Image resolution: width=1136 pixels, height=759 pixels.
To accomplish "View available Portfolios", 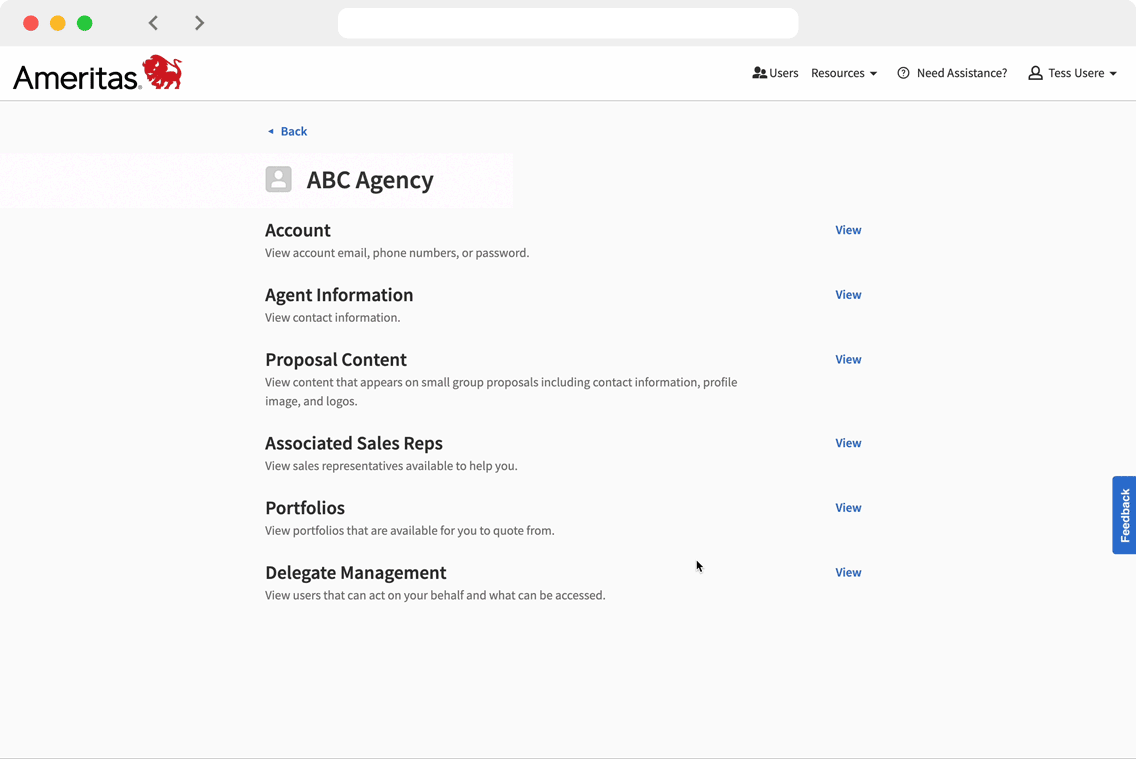I will [x=848, y=508].
